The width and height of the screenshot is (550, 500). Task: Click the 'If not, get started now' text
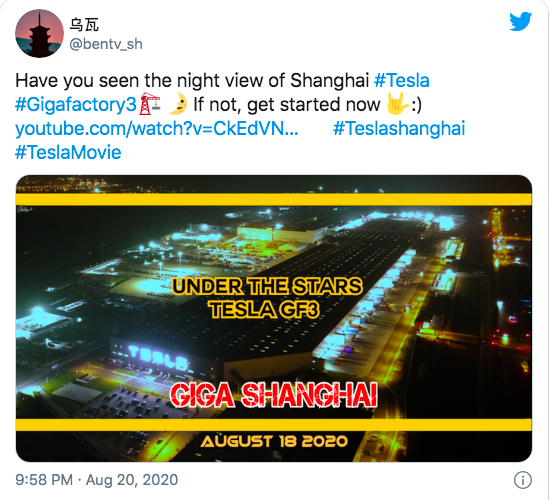(x=287, y=105)
